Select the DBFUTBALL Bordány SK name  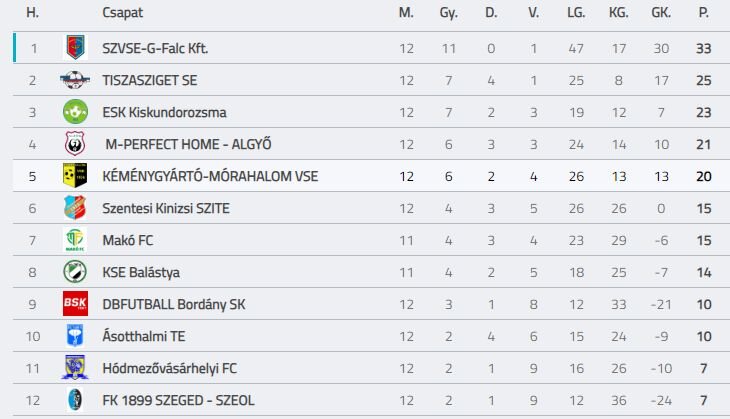(174, 304)
